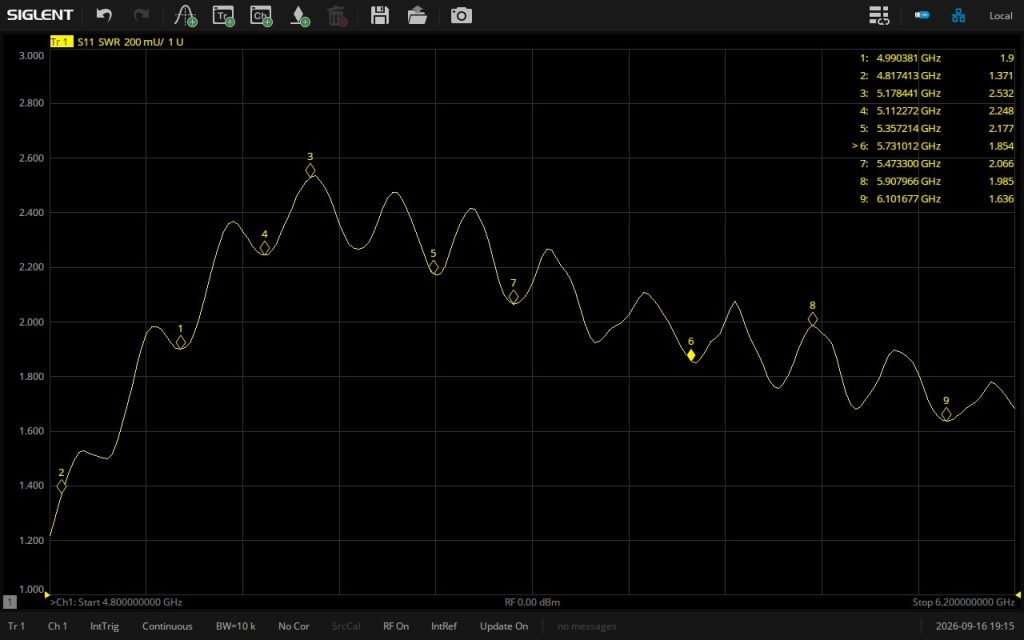Click the undo arrow in the toolbar
This screenshot has width=1024, height=640.
pyautogui.click(x=104, y=15)
